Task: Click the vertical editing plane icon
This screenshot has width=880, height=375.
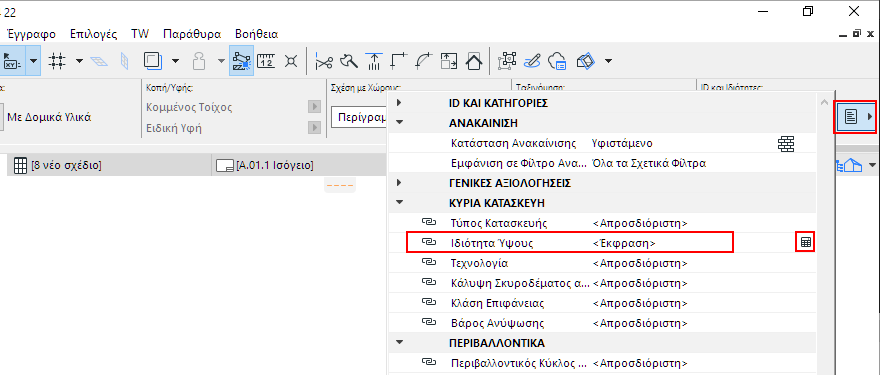Action: coord(125,61)
